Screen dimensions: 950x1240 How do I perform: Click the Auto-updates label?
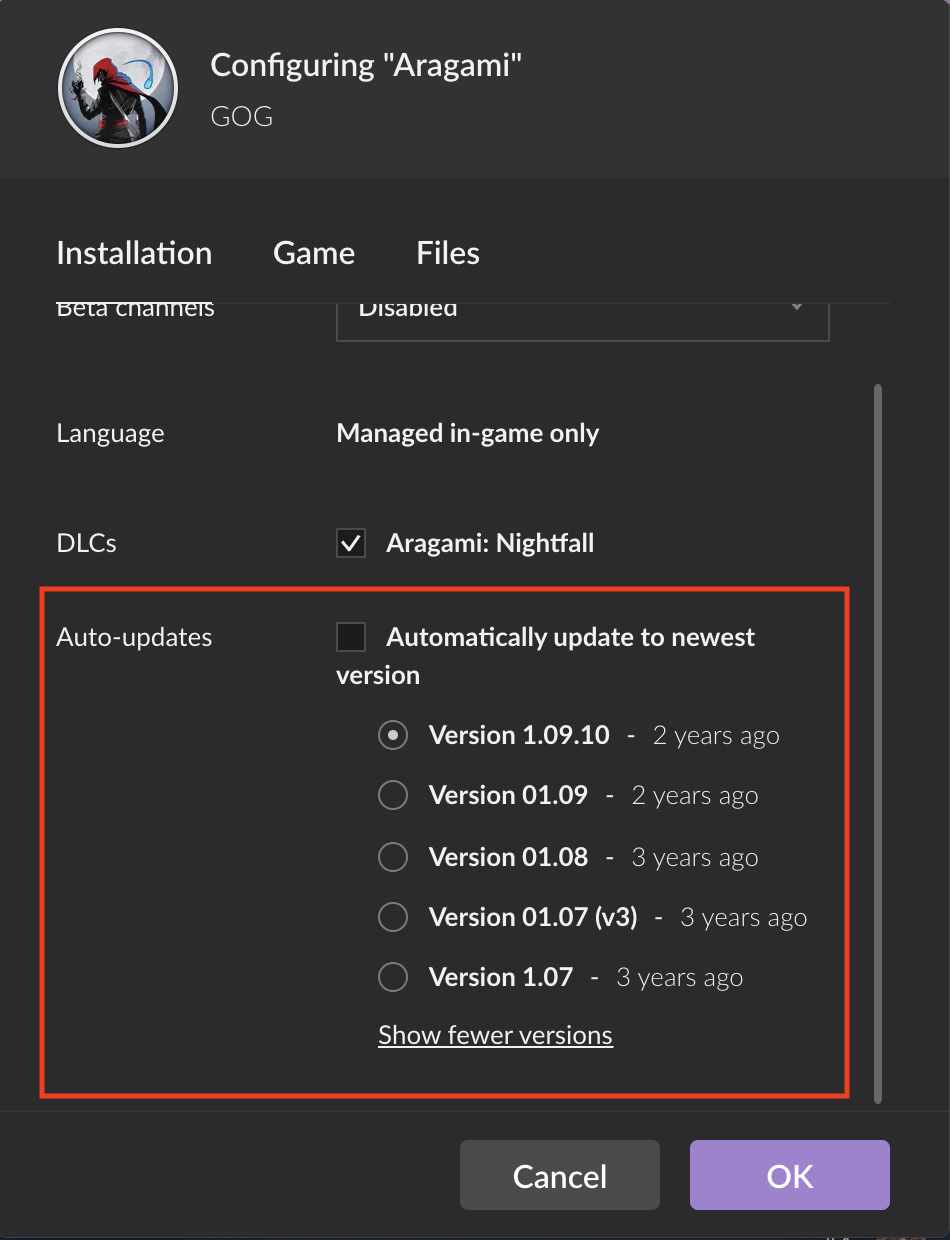(x=134, y=637)
